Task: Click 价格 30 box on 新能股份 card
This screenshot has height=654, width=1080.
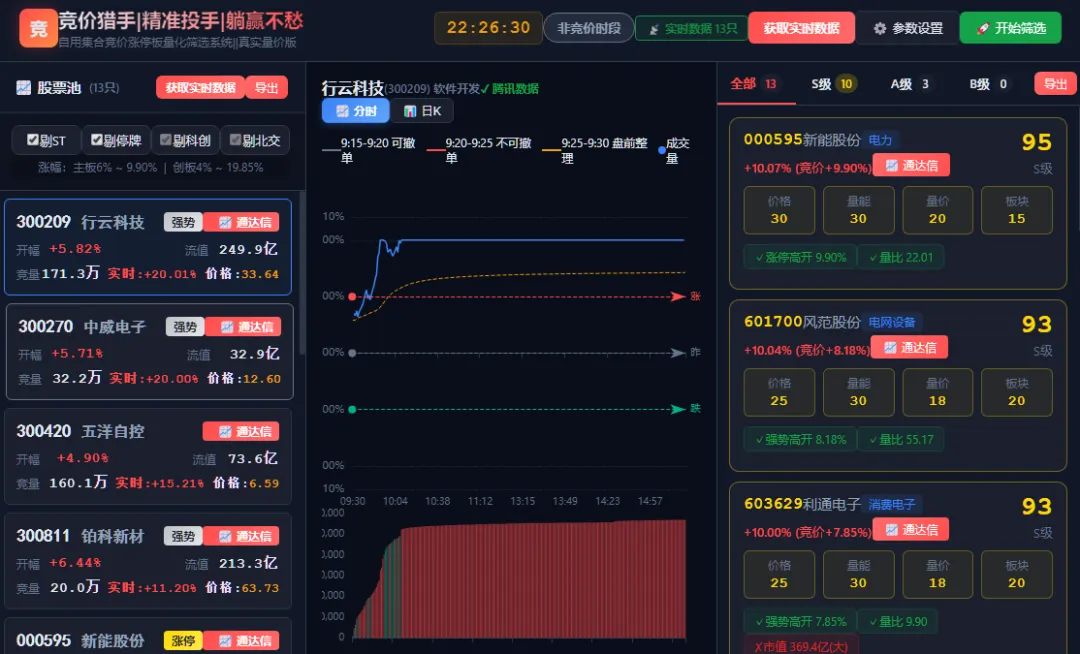Action: click(x=779, y=211)
